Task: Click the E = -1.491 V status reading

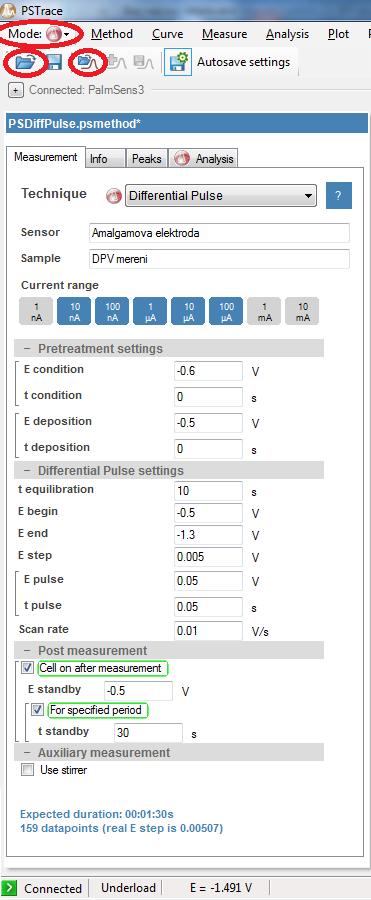Action: pyautogui.click(x=220, y=888)
